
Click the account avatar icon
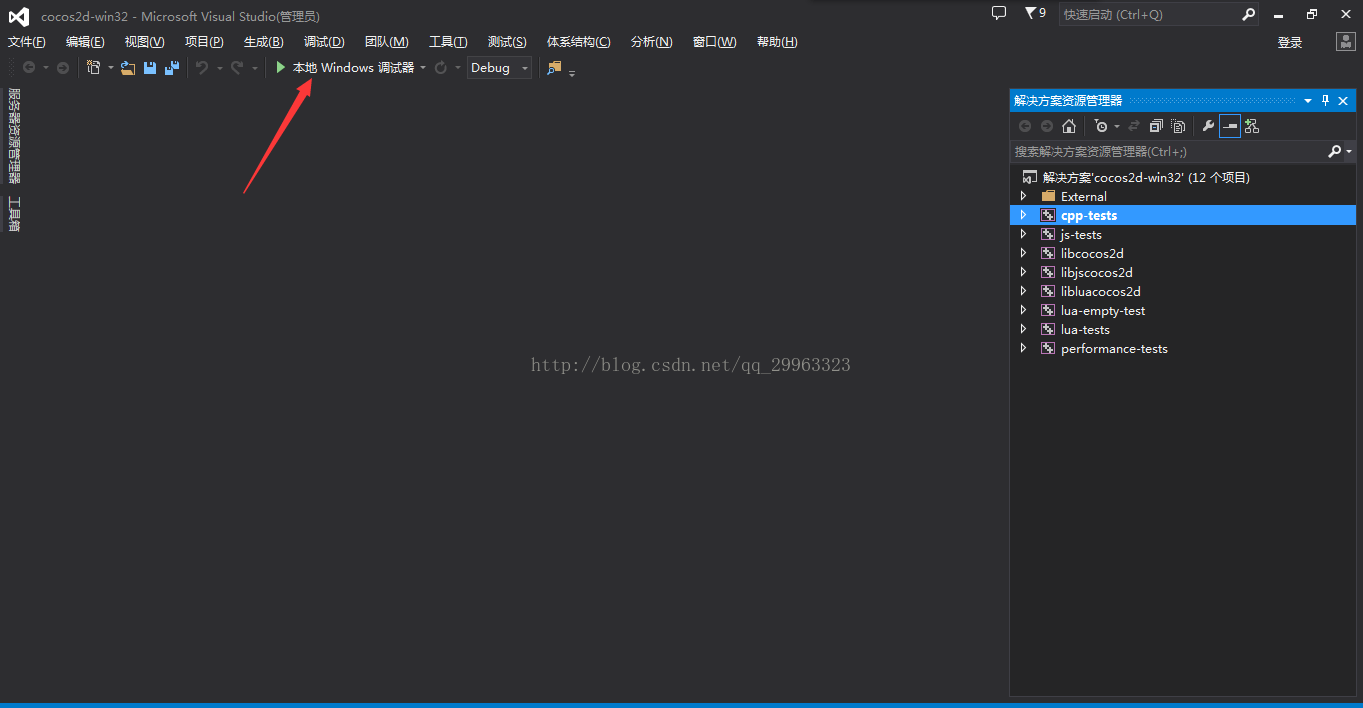point(1346,42)
